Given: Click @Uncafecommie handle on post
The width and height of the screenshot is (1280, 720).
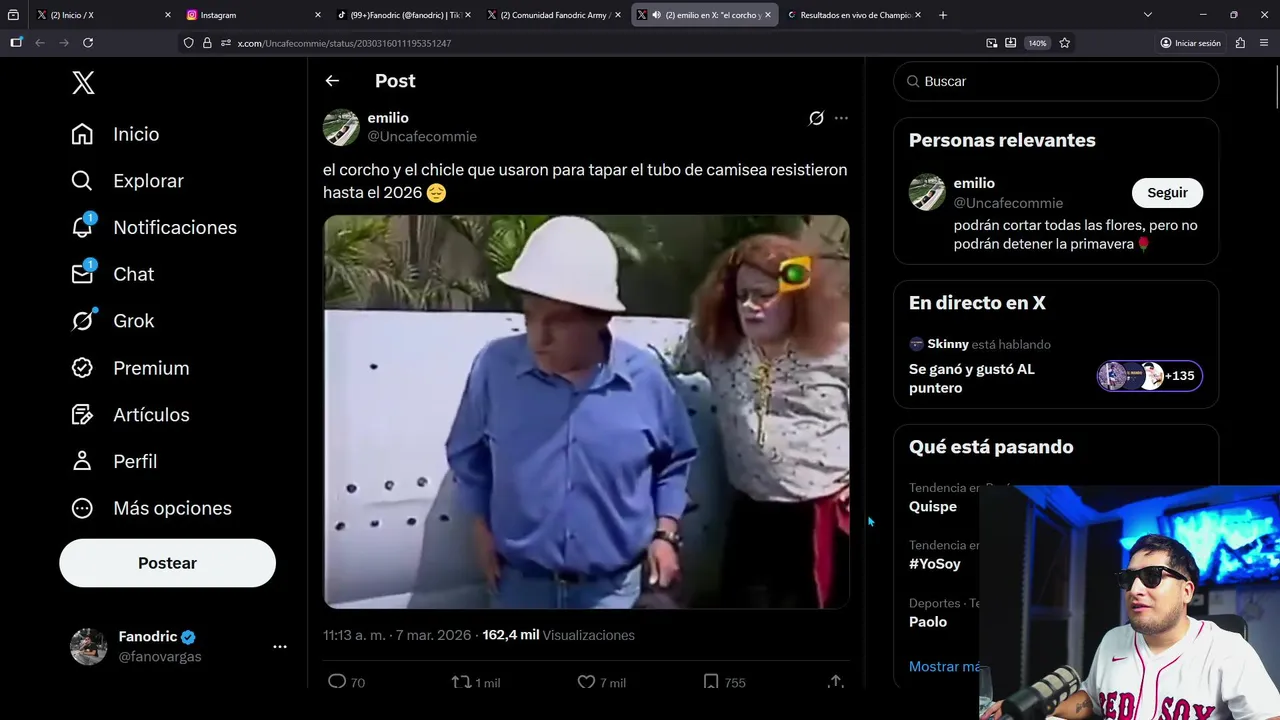Looking at the screenshot, I should (422, 136).
